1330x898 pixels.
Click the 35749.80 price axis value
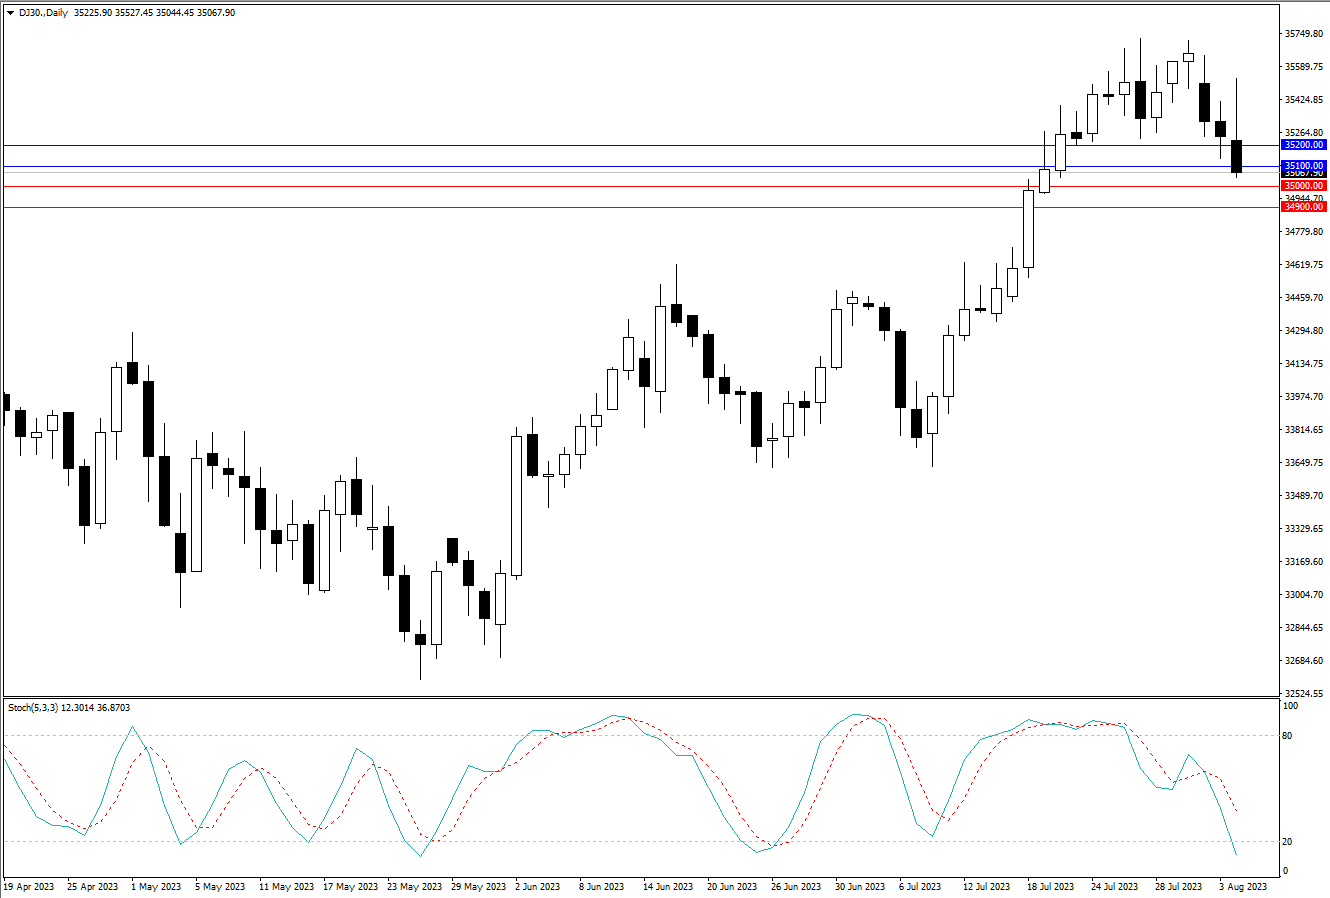1304,34
